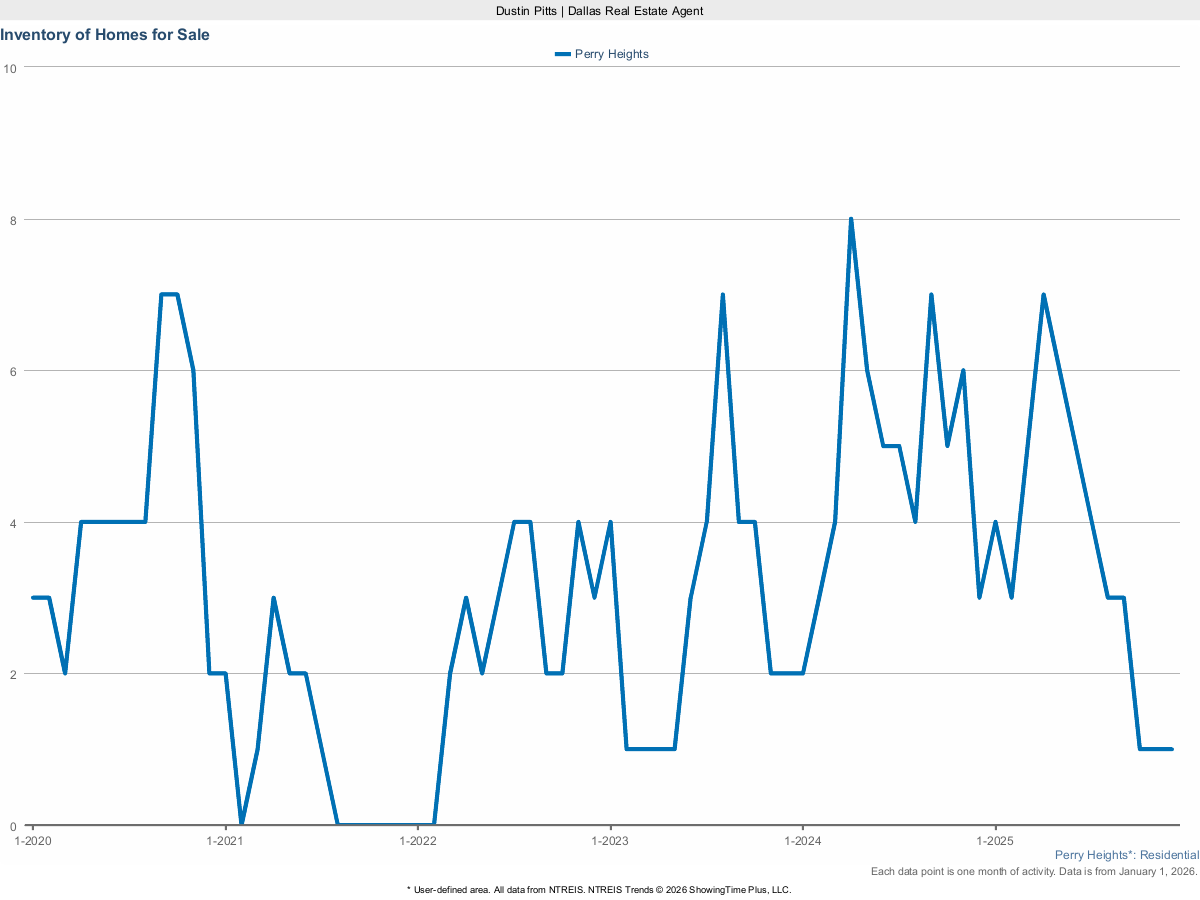1200x900 pixels.
Task: Select the 1-2020 x-axis label
Action: click(33, 840)
